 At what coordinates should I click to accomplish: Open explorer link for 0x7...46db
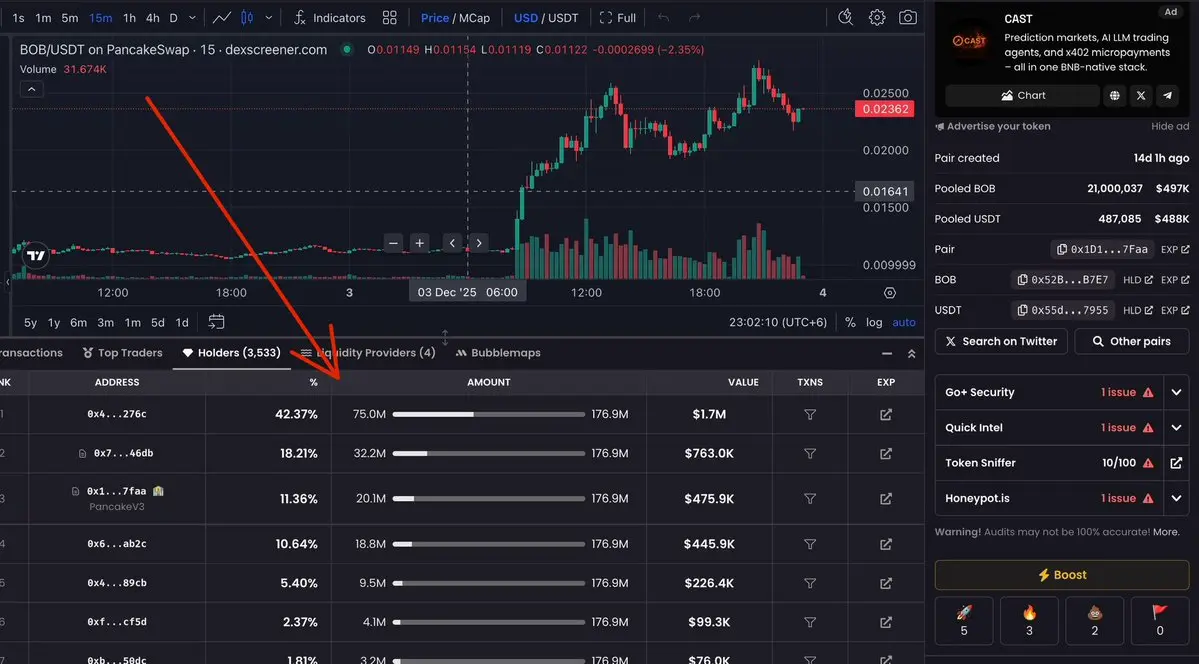click(x=885, y=454)
